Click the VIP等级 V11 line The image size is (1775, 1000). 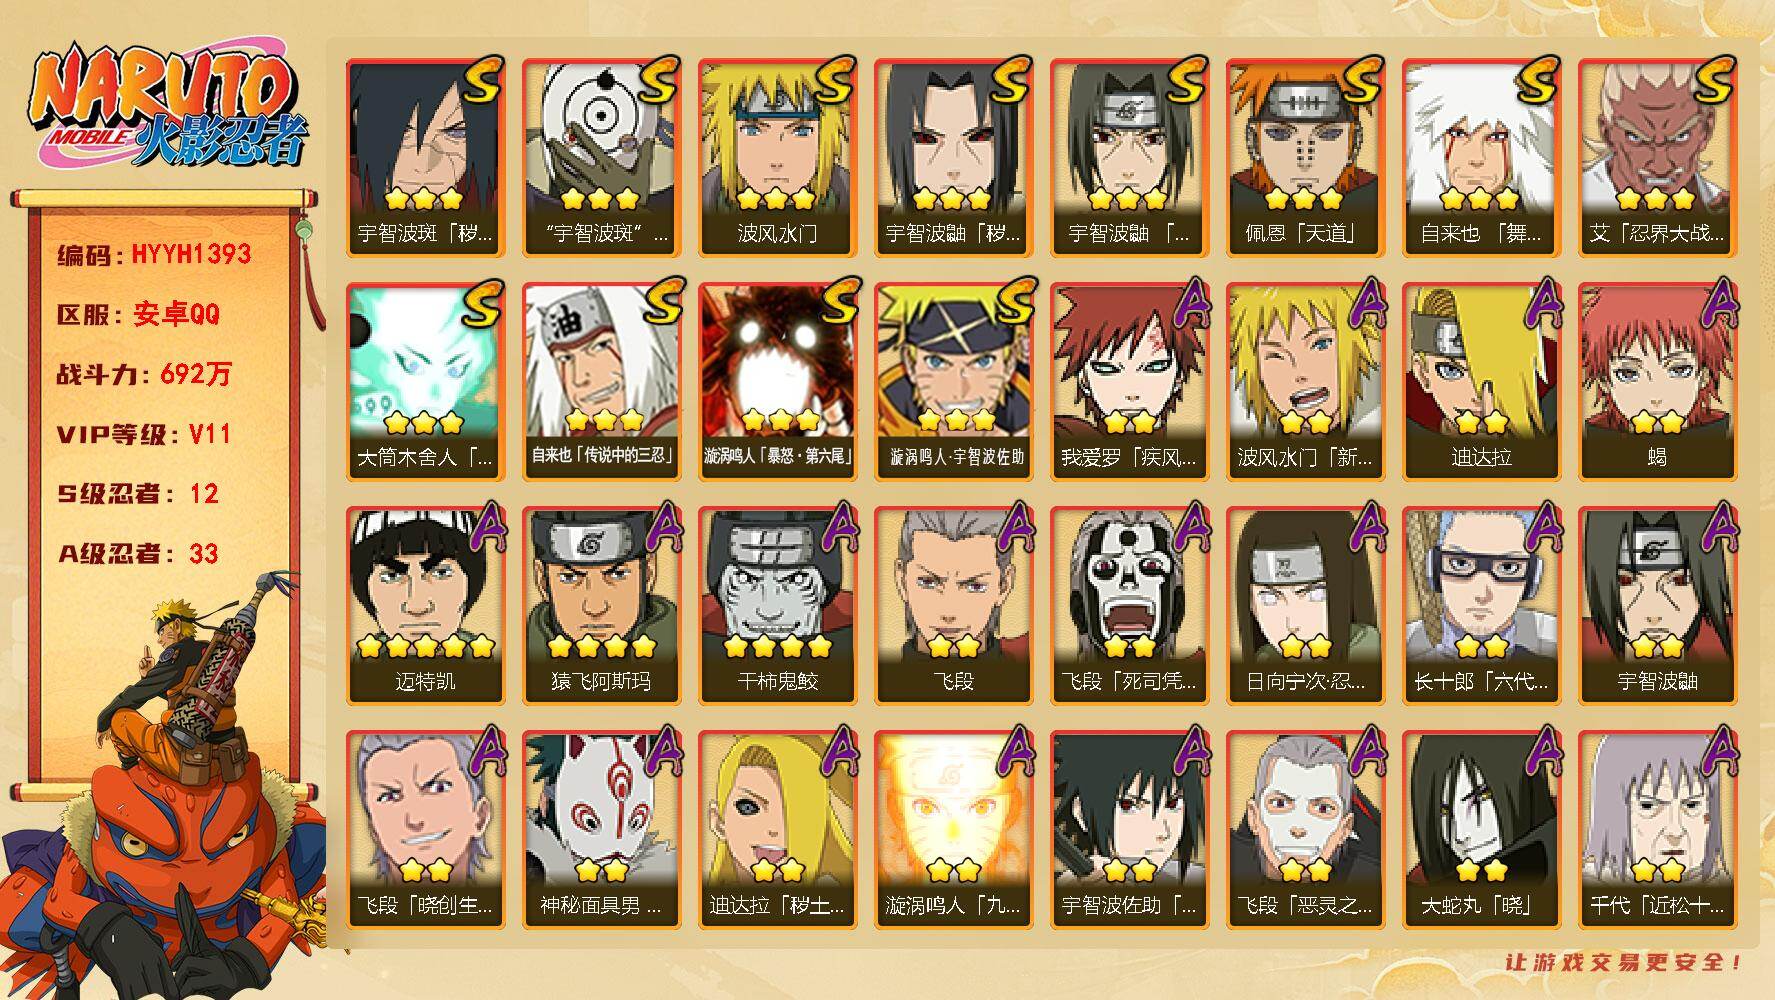[144, 434]
